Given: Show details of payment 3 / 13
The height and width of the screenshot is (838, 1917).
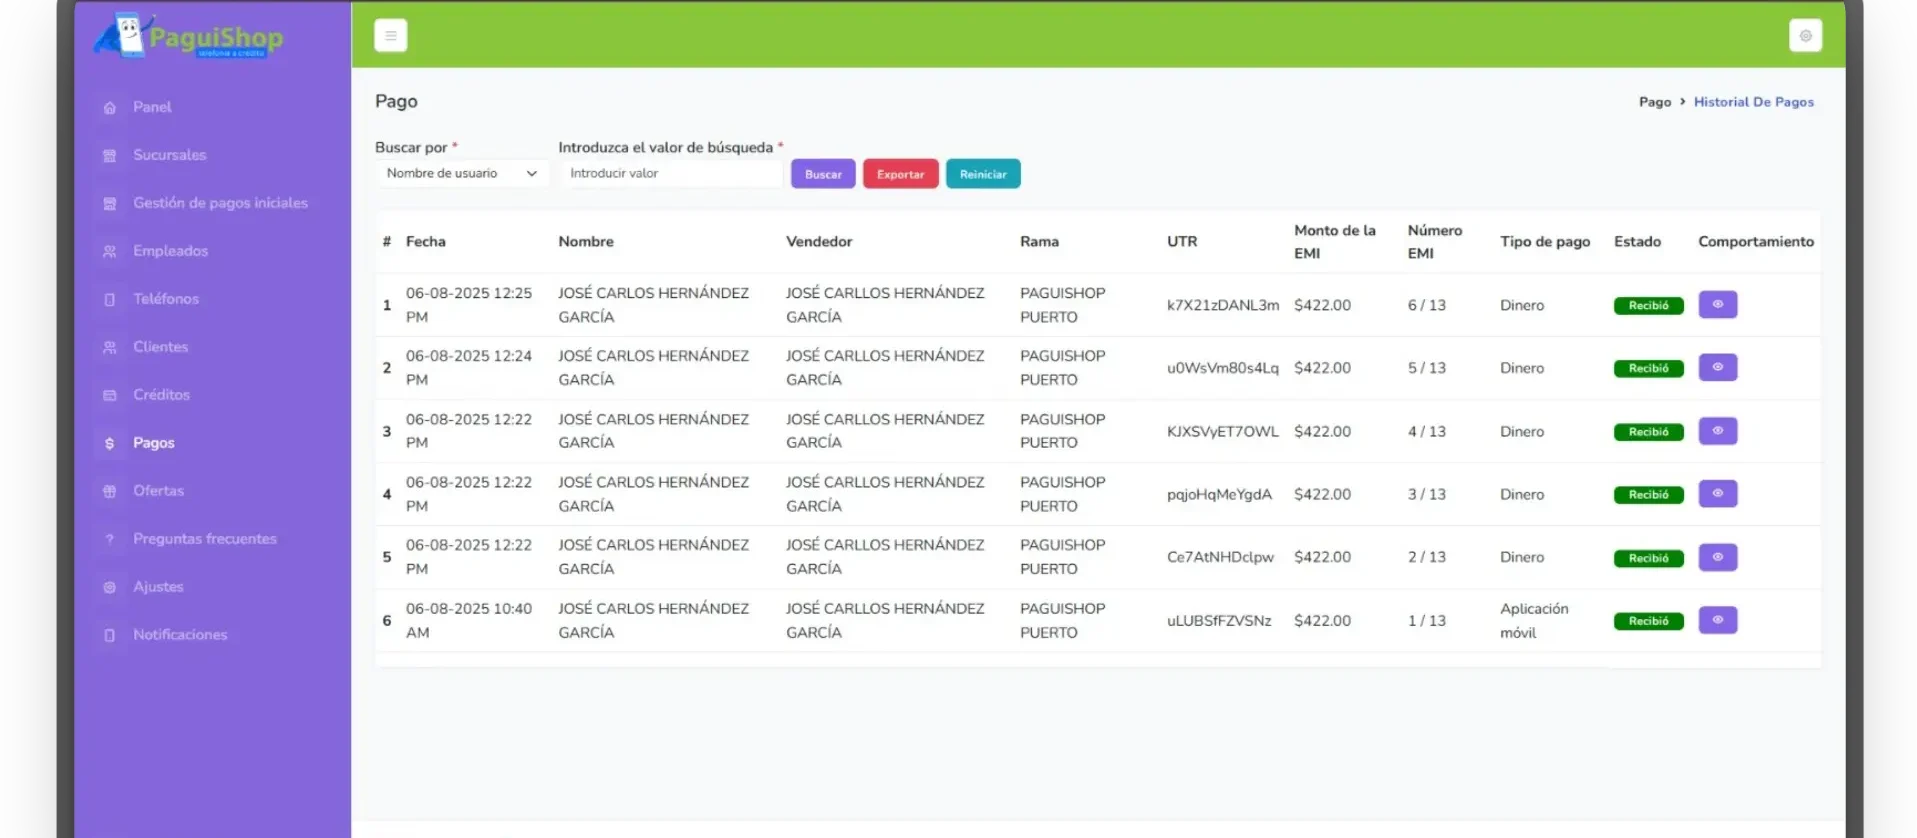Looking at the screenshot, I should (1717, 494).
